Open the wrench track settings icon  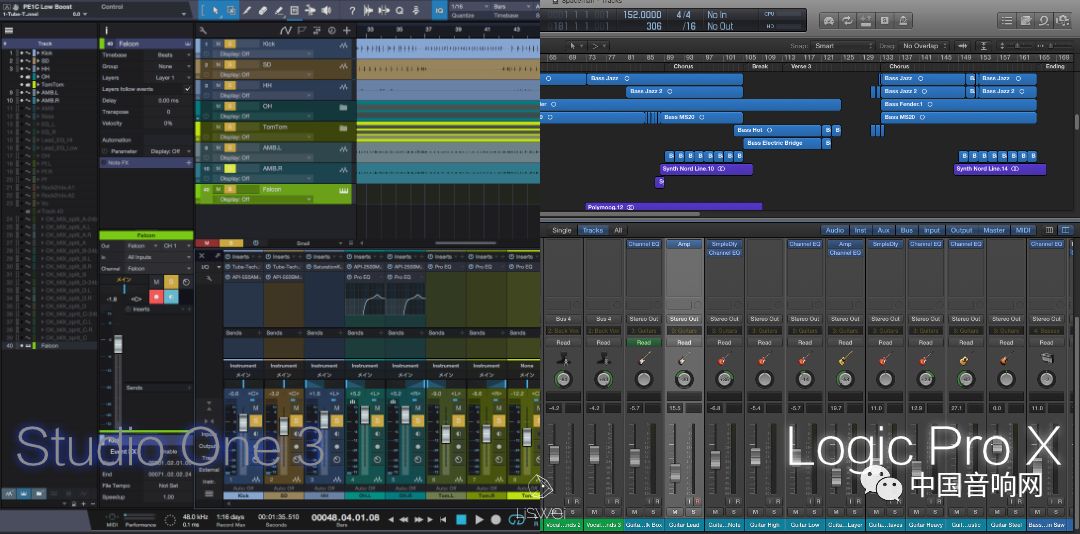click(x=203, y=30)
